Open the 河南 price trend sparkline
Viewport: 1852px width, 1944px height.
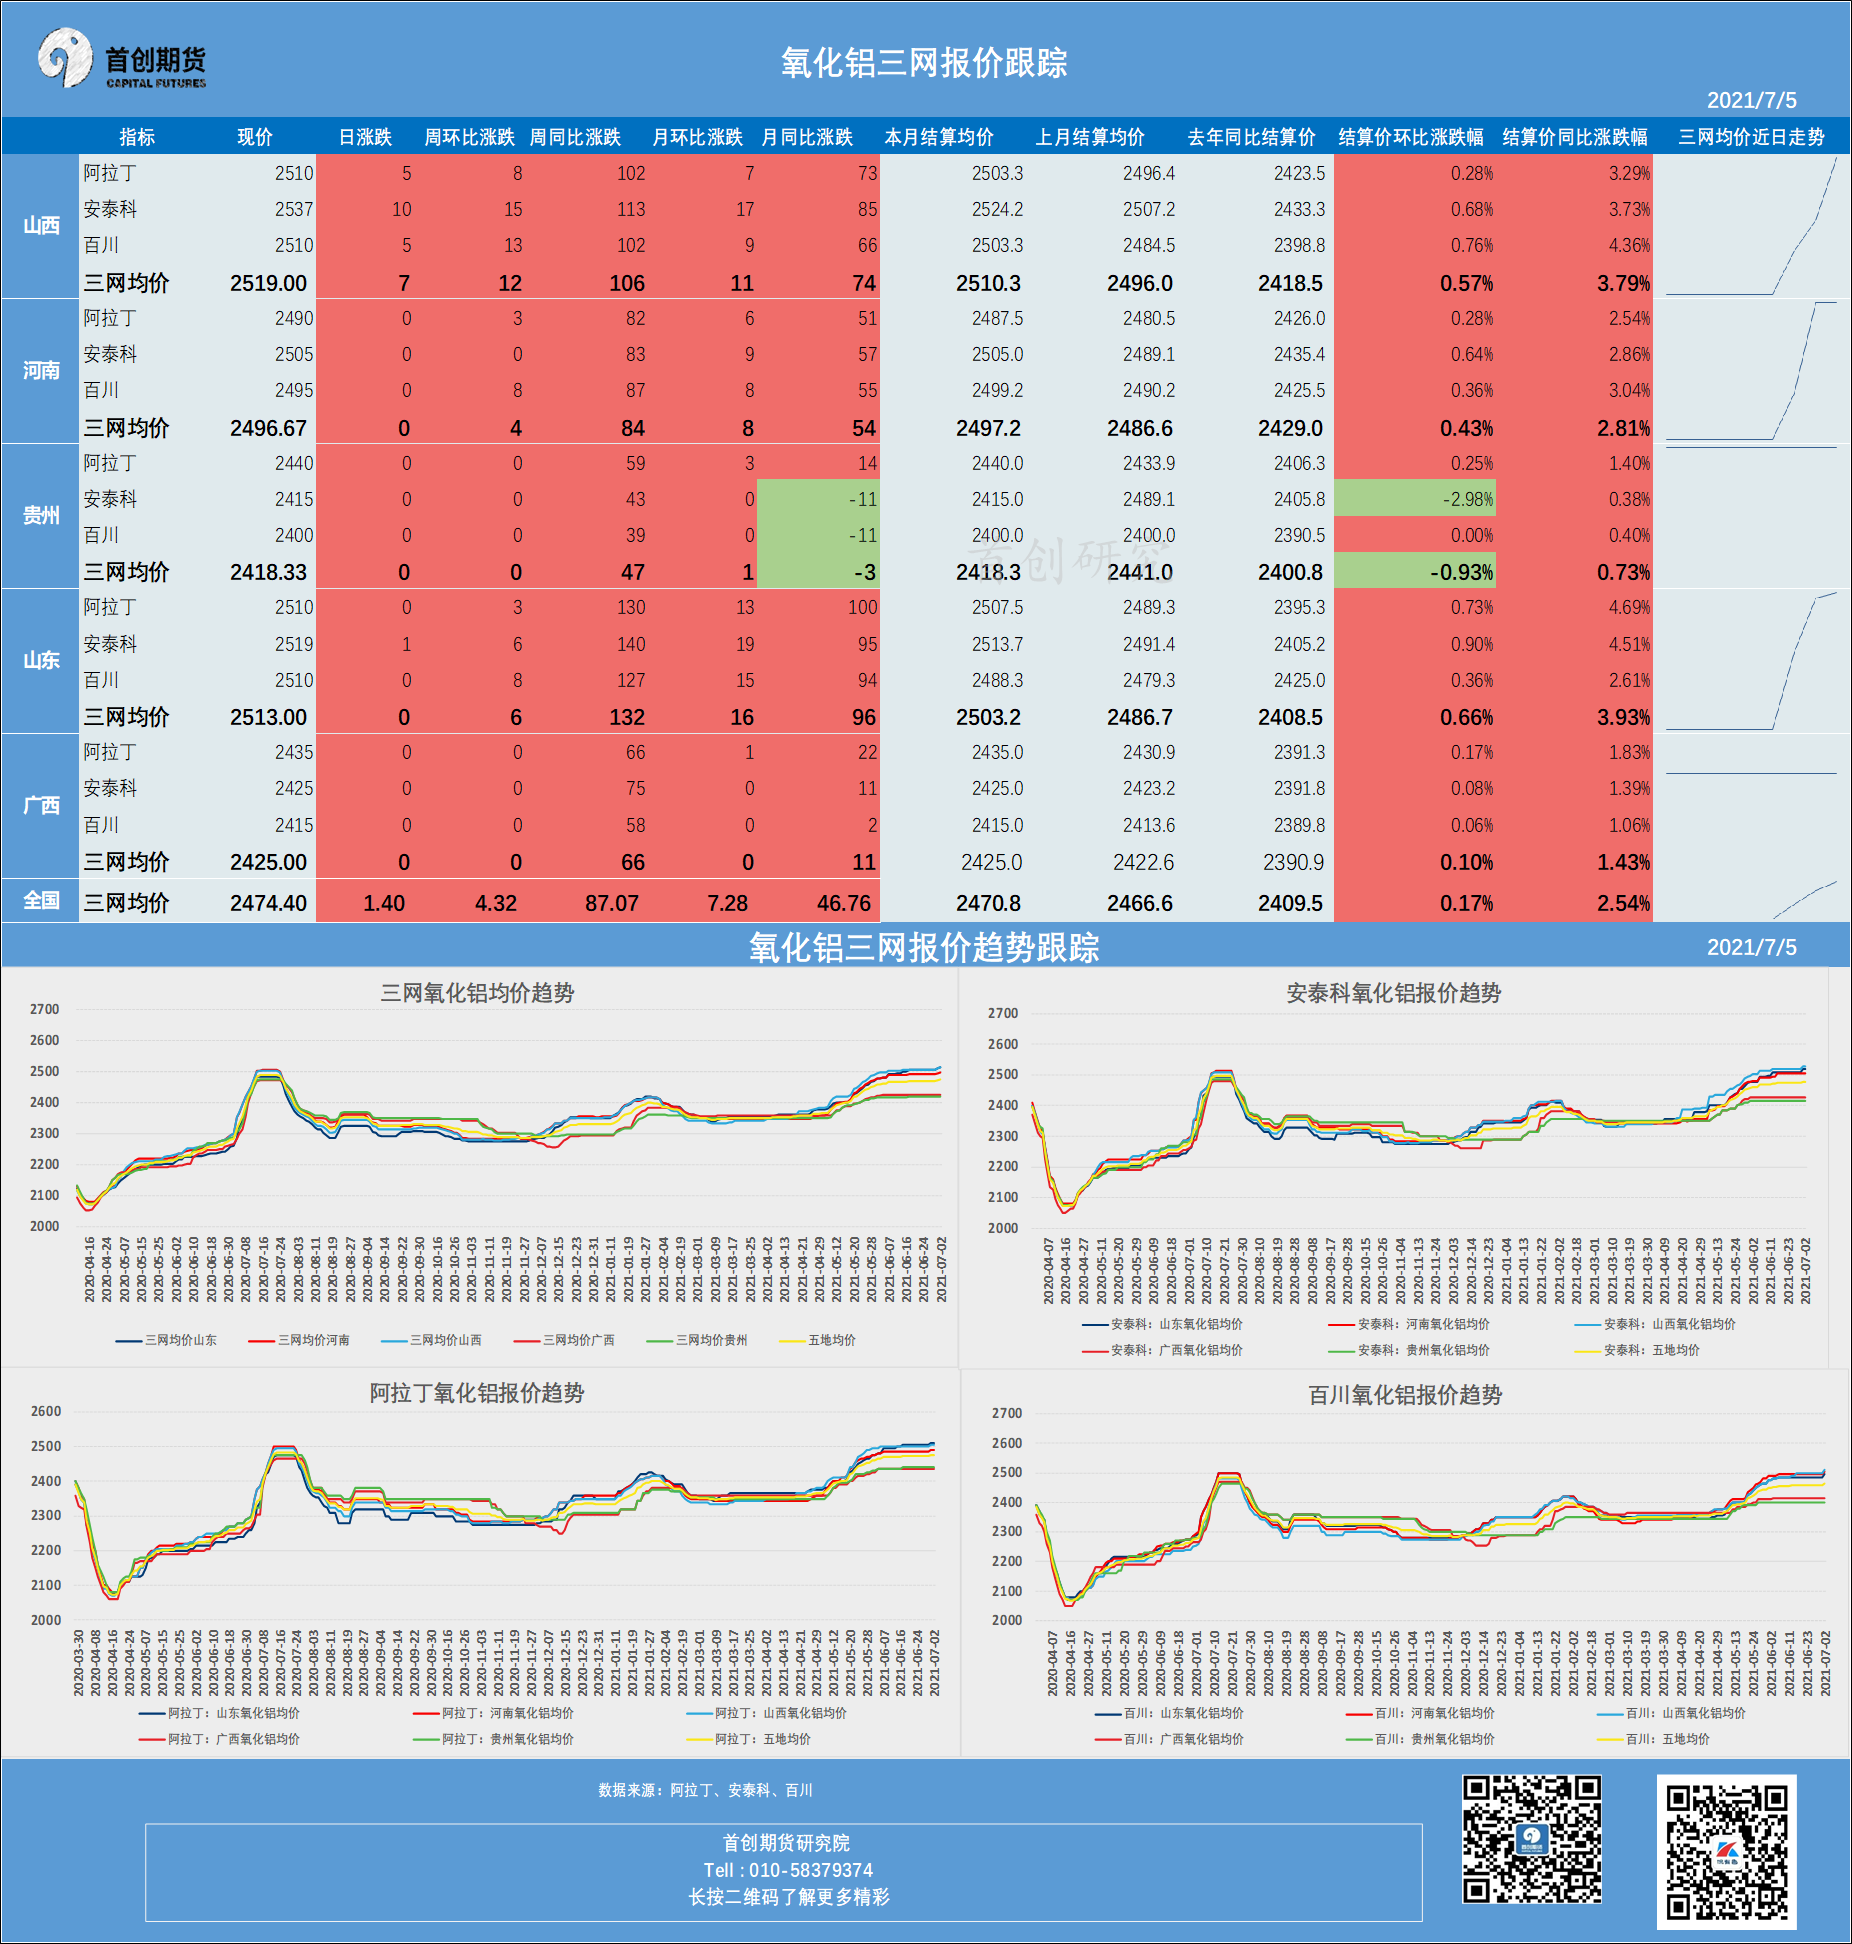coord(1750,371)
